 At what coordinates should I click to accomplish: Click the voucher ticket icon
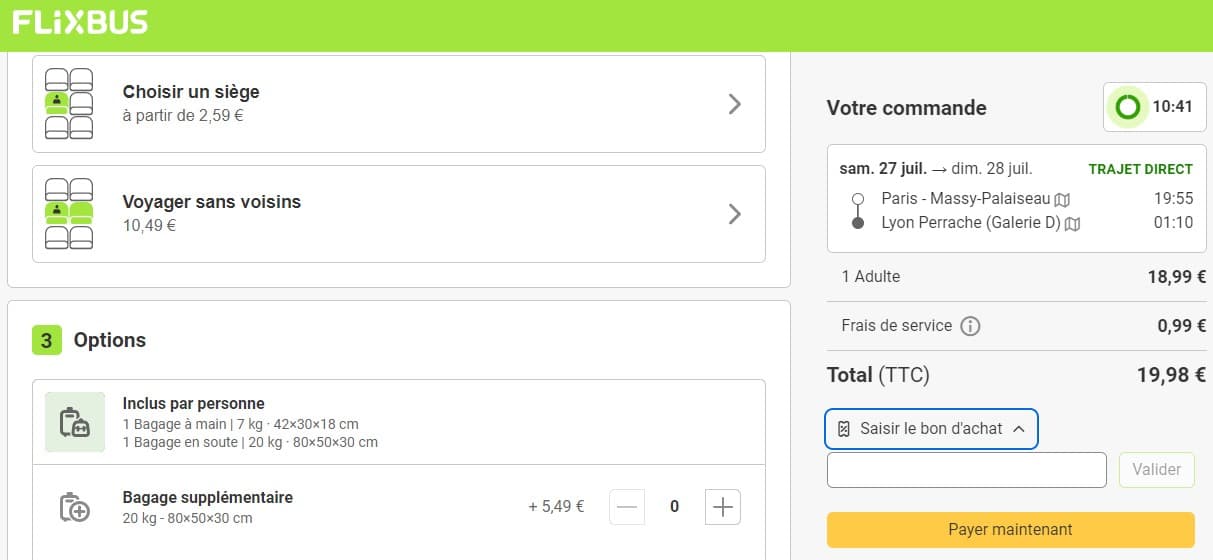coord(844,429)
